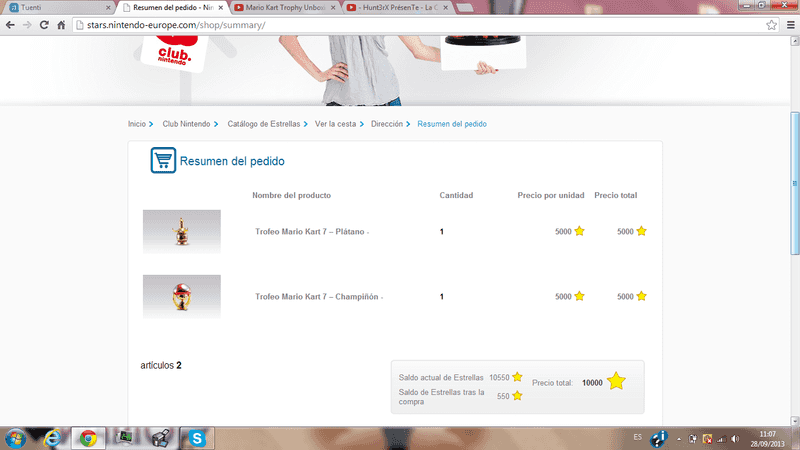Click the page vertical scrollbar thumb
Screen dimensions: 800x450
click(x=794, y=183)
